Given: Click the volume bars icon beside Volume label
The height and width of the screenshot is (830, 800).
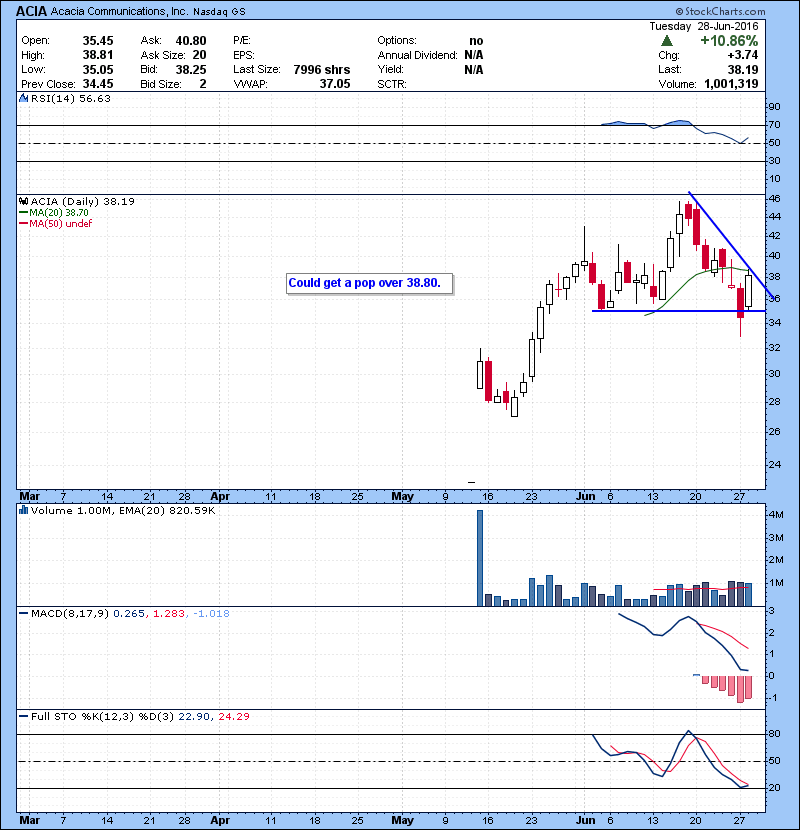Looking at the screenshot, I should (23, 510).
